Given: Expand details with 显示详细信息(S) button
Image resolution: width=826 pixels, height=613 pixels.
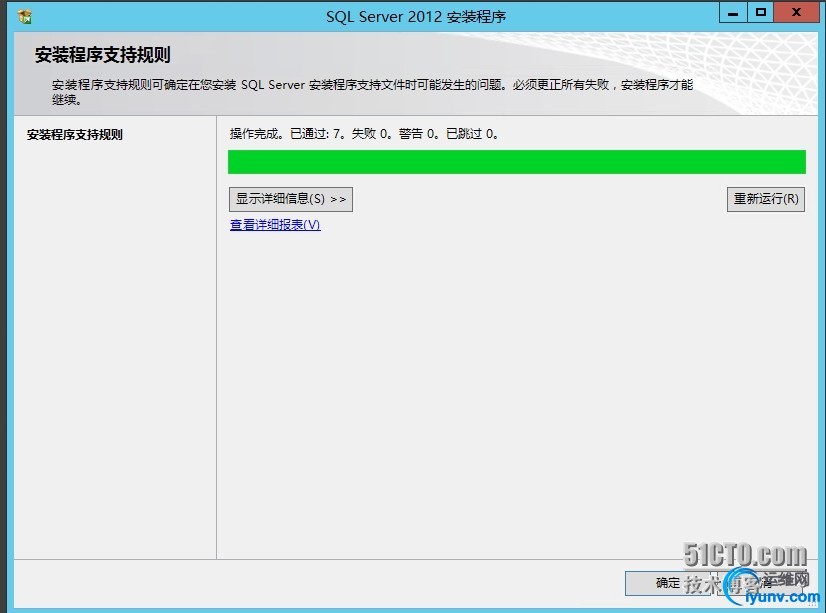Looking at the screenshot, I should 291,199.
